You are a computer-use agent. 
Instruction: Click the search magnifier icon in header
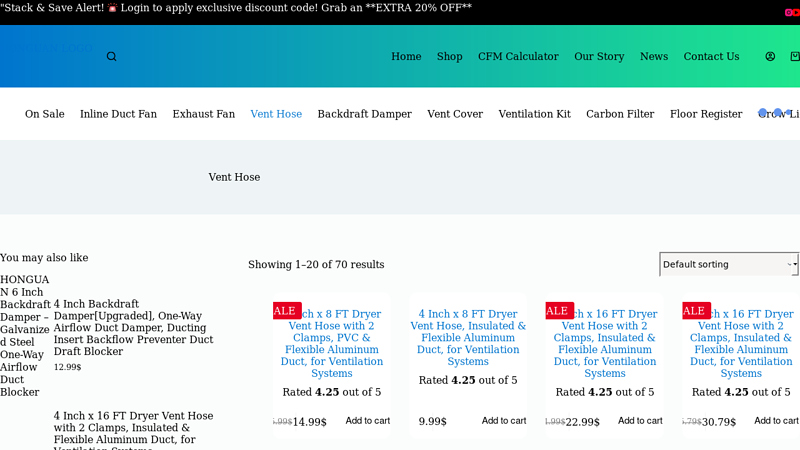coord(111,57)
